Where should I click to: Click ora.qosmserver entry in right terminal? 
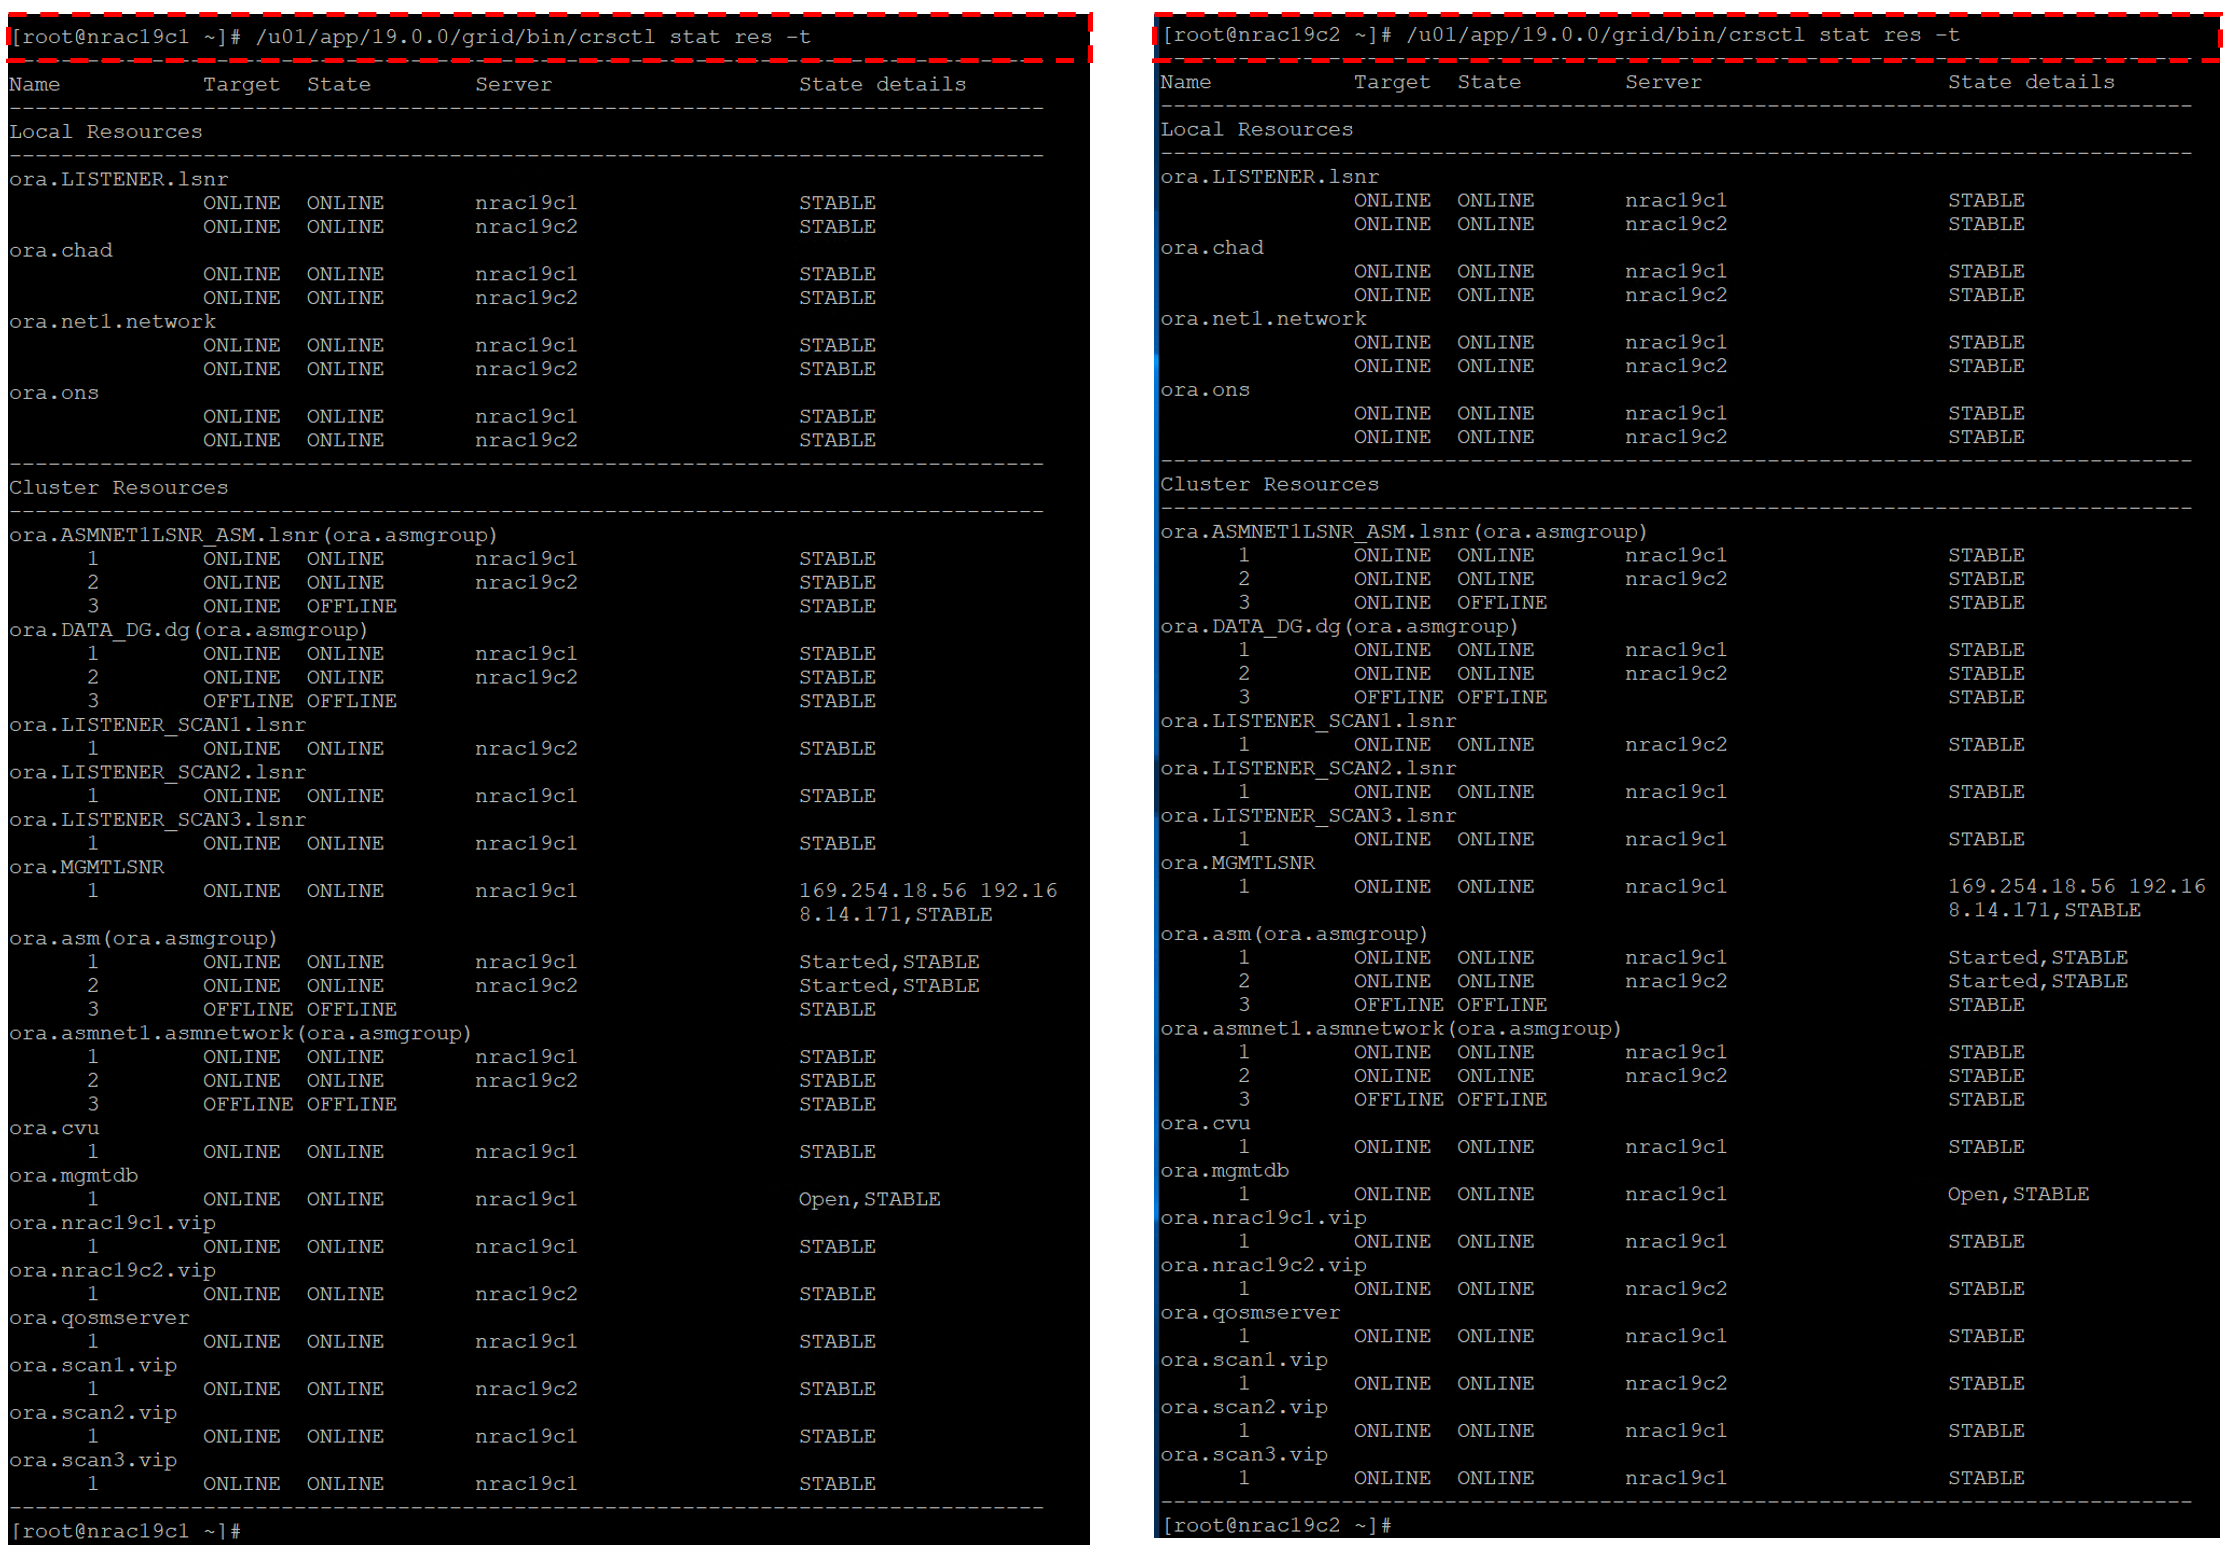(x=1250, y=1312)
